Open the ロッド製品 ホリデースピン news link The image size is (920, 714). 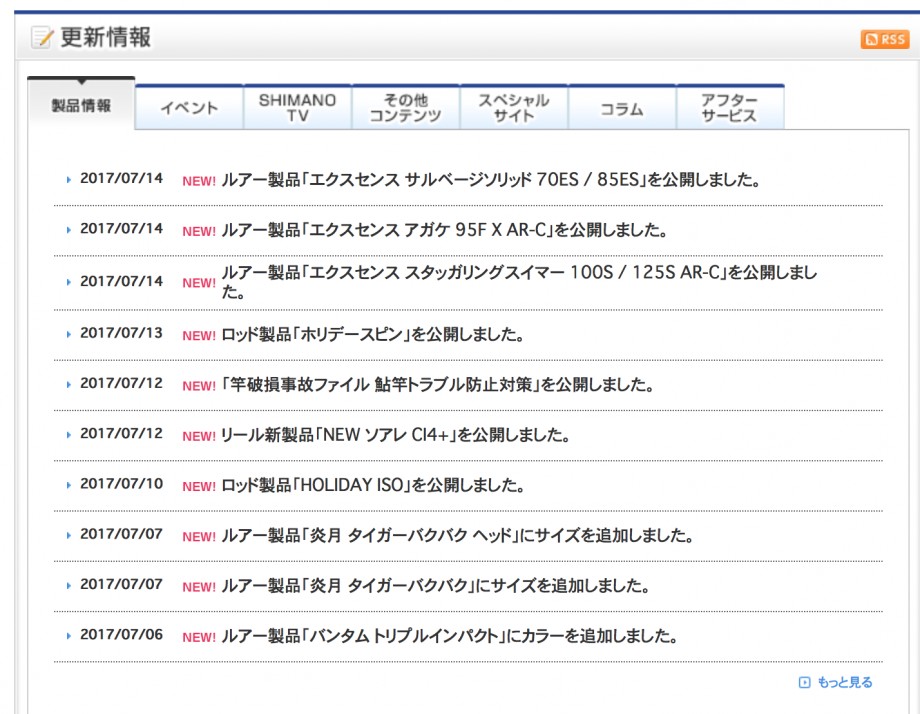[373, 334]
